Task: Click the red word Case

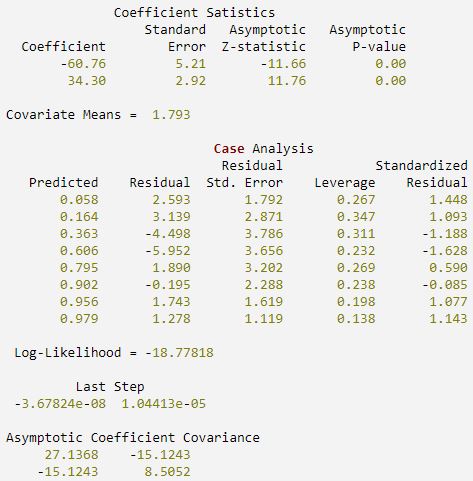Action: tap(229, 149)
